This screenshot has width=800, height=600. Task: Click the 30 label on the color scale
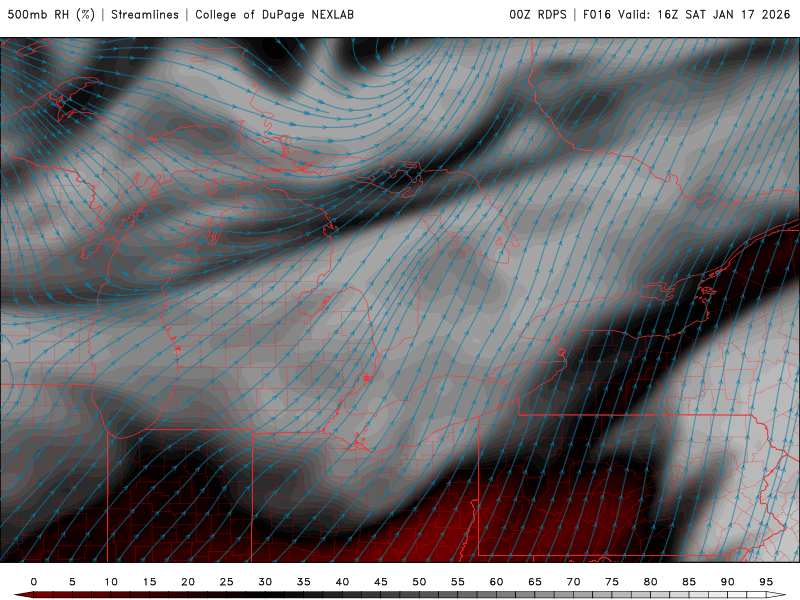[265, 582]
